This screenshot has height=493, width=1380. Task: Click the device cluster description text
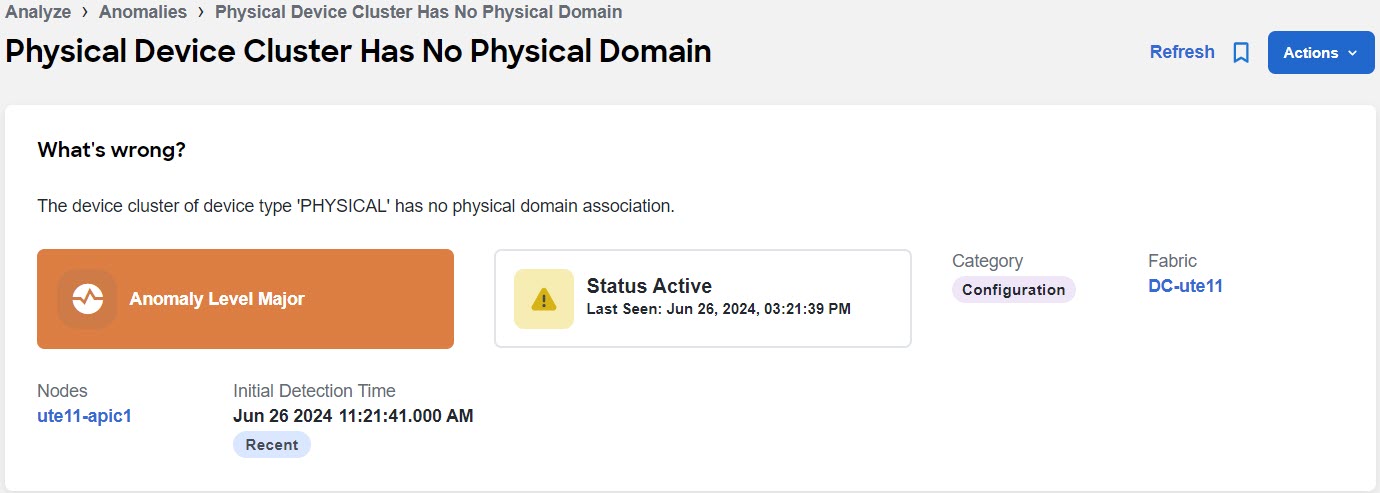pos(356,206)
